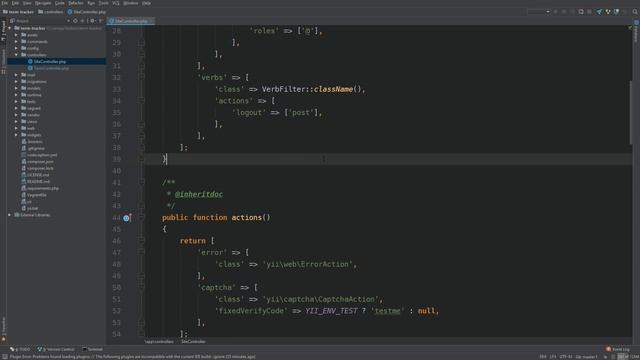Image resolution: width=640 pixels, height=360 pixels.
Task: Toggle the Database side tab on right edge
Action: tap(636, 31)
